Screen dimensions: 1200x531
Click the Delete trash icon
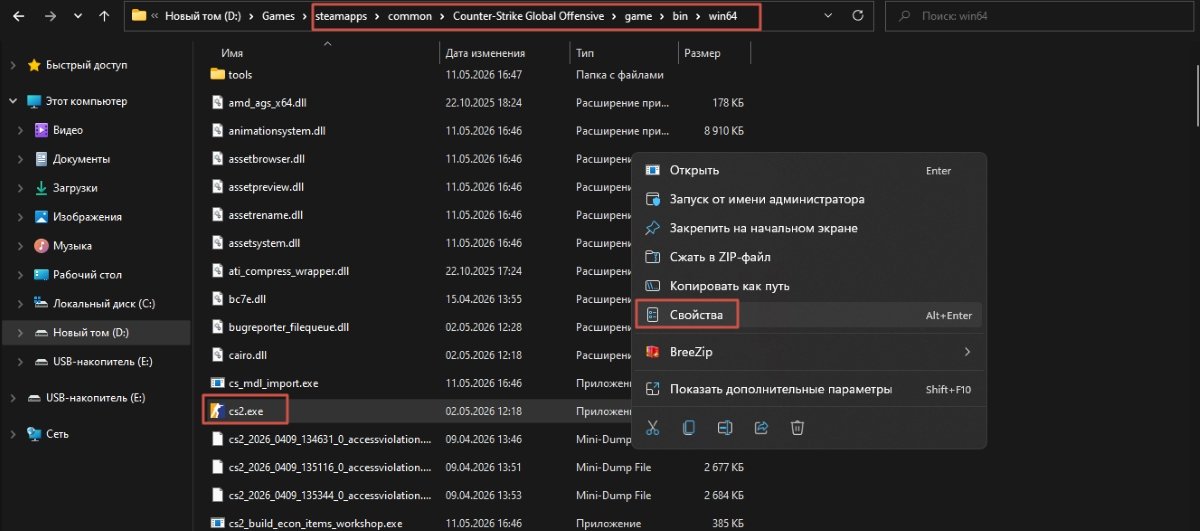pos(797,427)
